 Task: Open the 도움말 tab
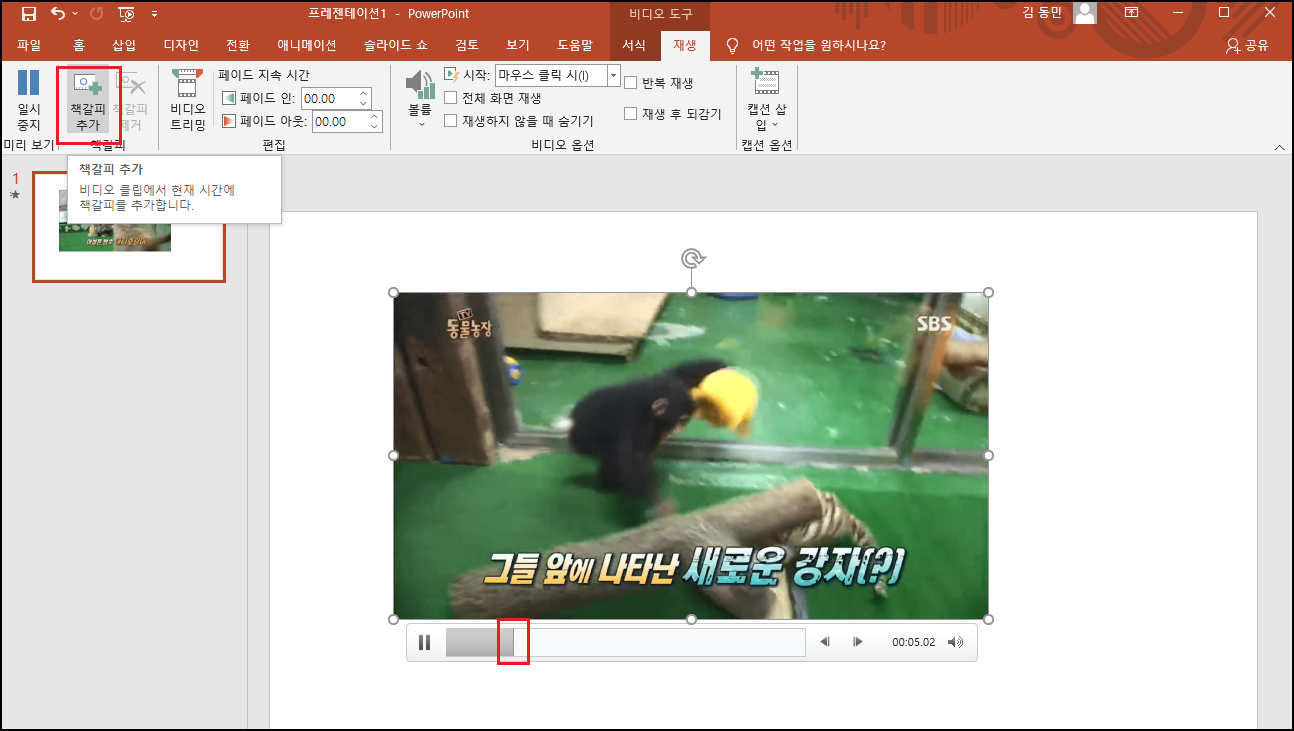tap(575, 45)
